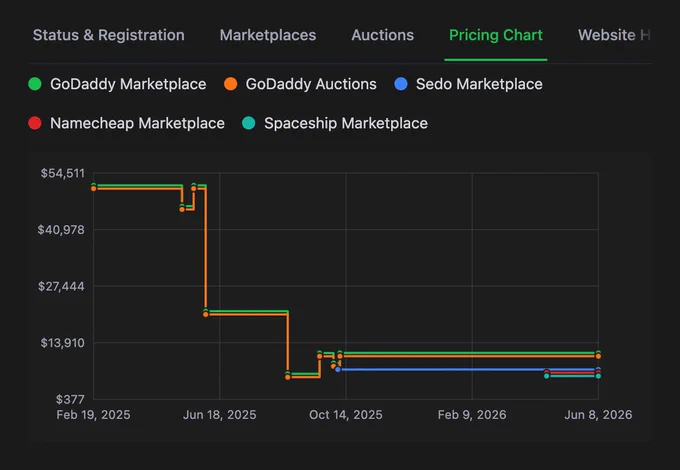680x470 pixels.
Task: Click the teal Spaceship data point at Jun 8, 2026
Action: click(x=598, y=376)
